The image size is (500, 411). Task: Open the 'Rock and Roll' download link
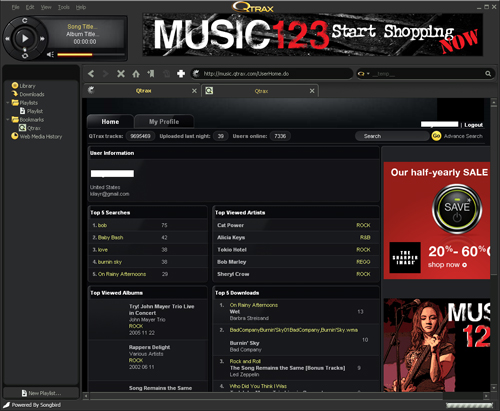(245, 361)
